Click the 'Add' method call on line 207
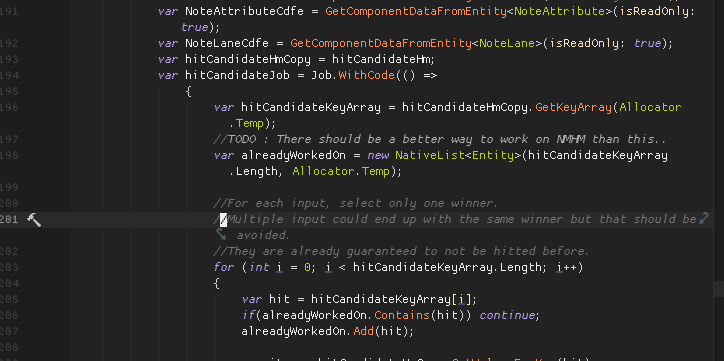Viewport: 724px width, 361px height. pos(364,331)
